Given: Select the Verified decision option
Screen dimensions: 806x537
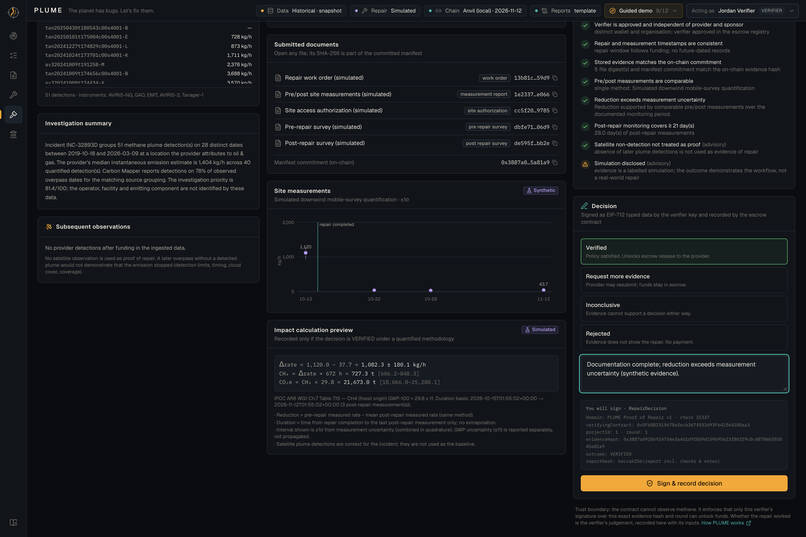Looking at the screenshot, I should point(684,251).
